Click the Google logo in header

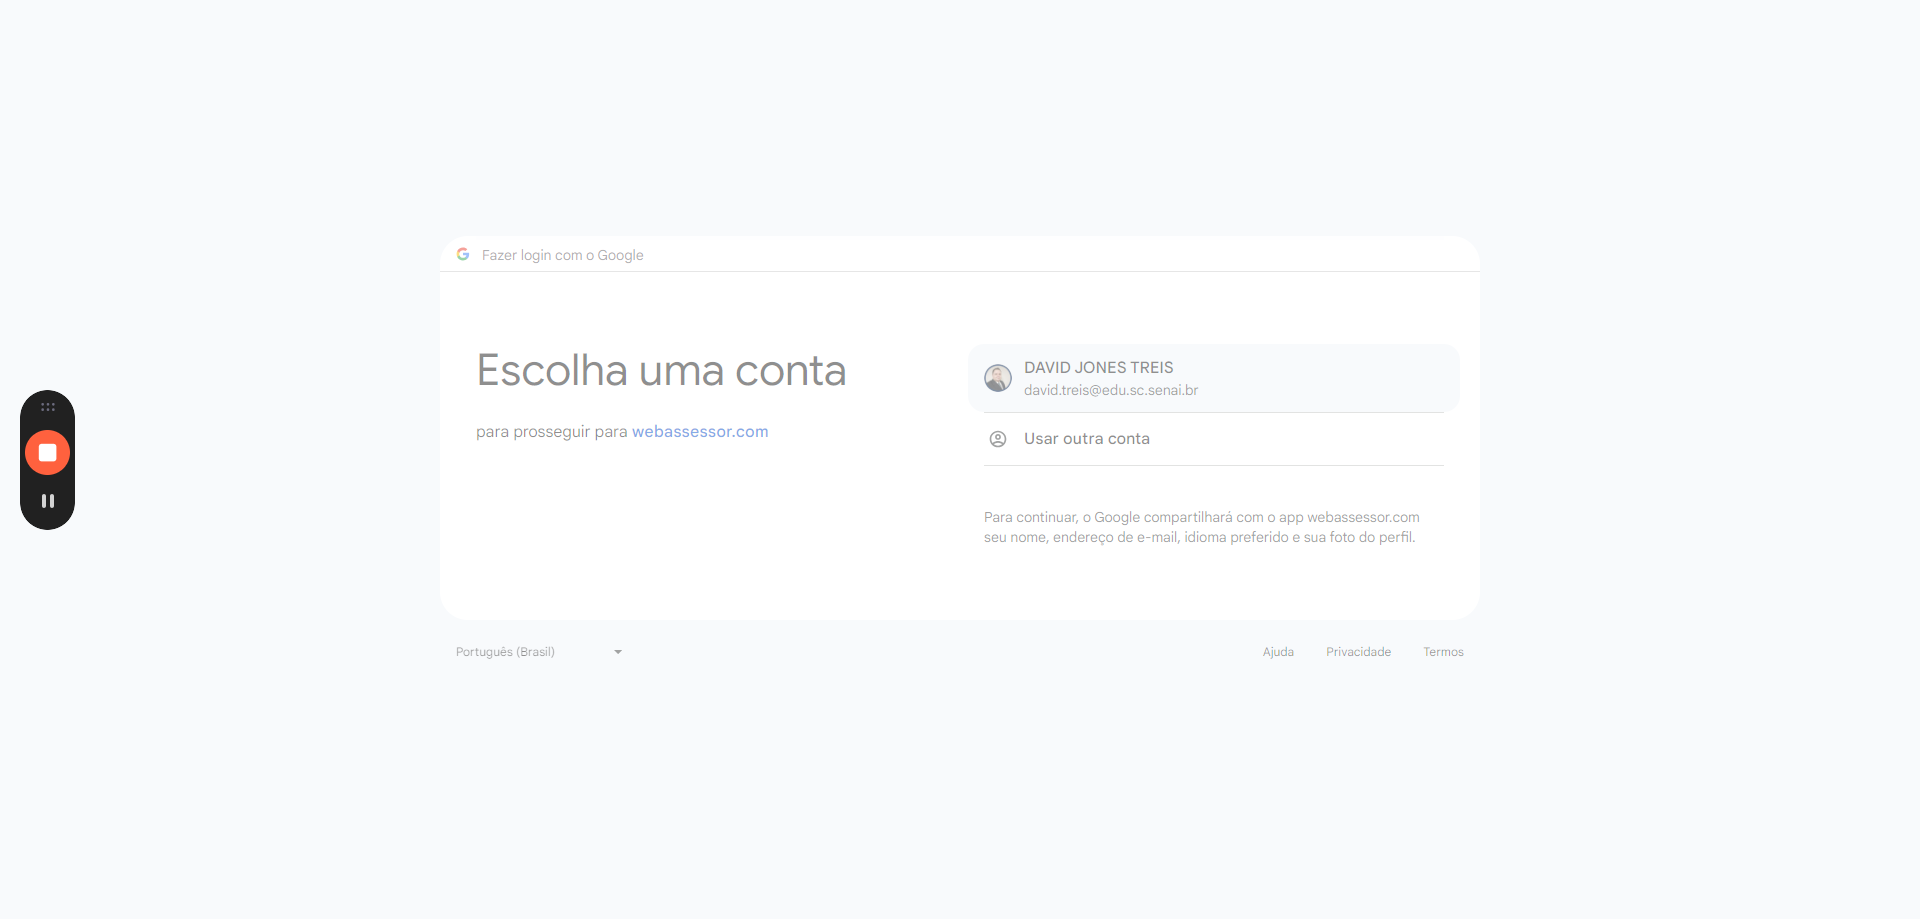pos(463,254)
